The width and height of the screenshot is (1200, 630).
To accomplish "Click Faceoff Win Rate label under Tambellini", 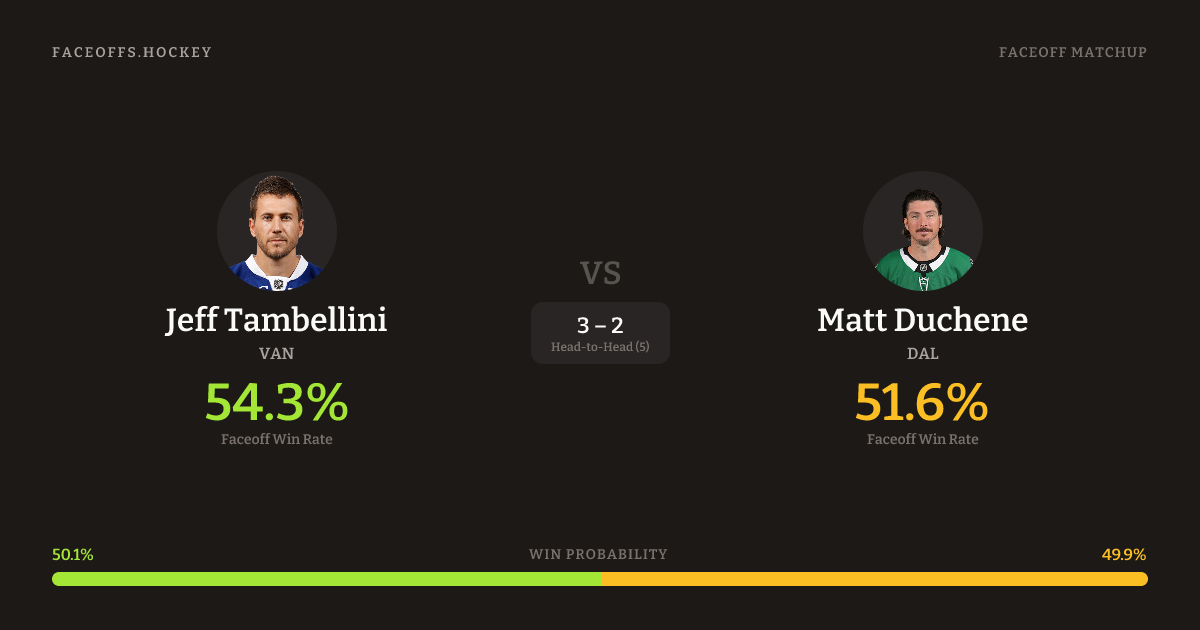I will click(x=276, y=439).
